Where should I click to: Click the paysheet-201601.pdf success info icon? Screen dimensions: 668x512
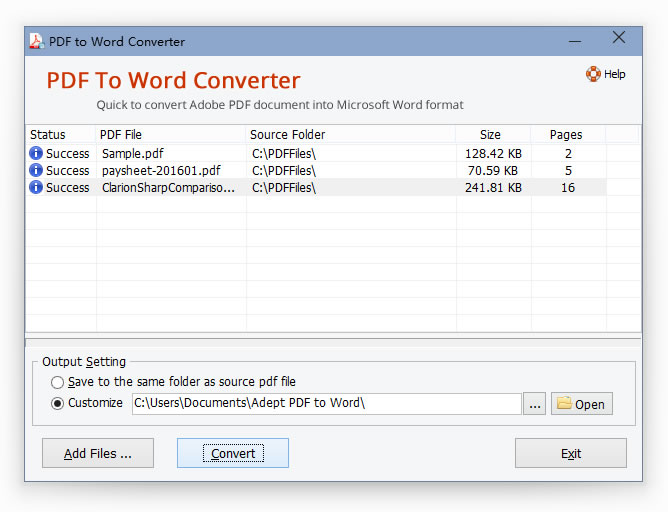[36, 171]
